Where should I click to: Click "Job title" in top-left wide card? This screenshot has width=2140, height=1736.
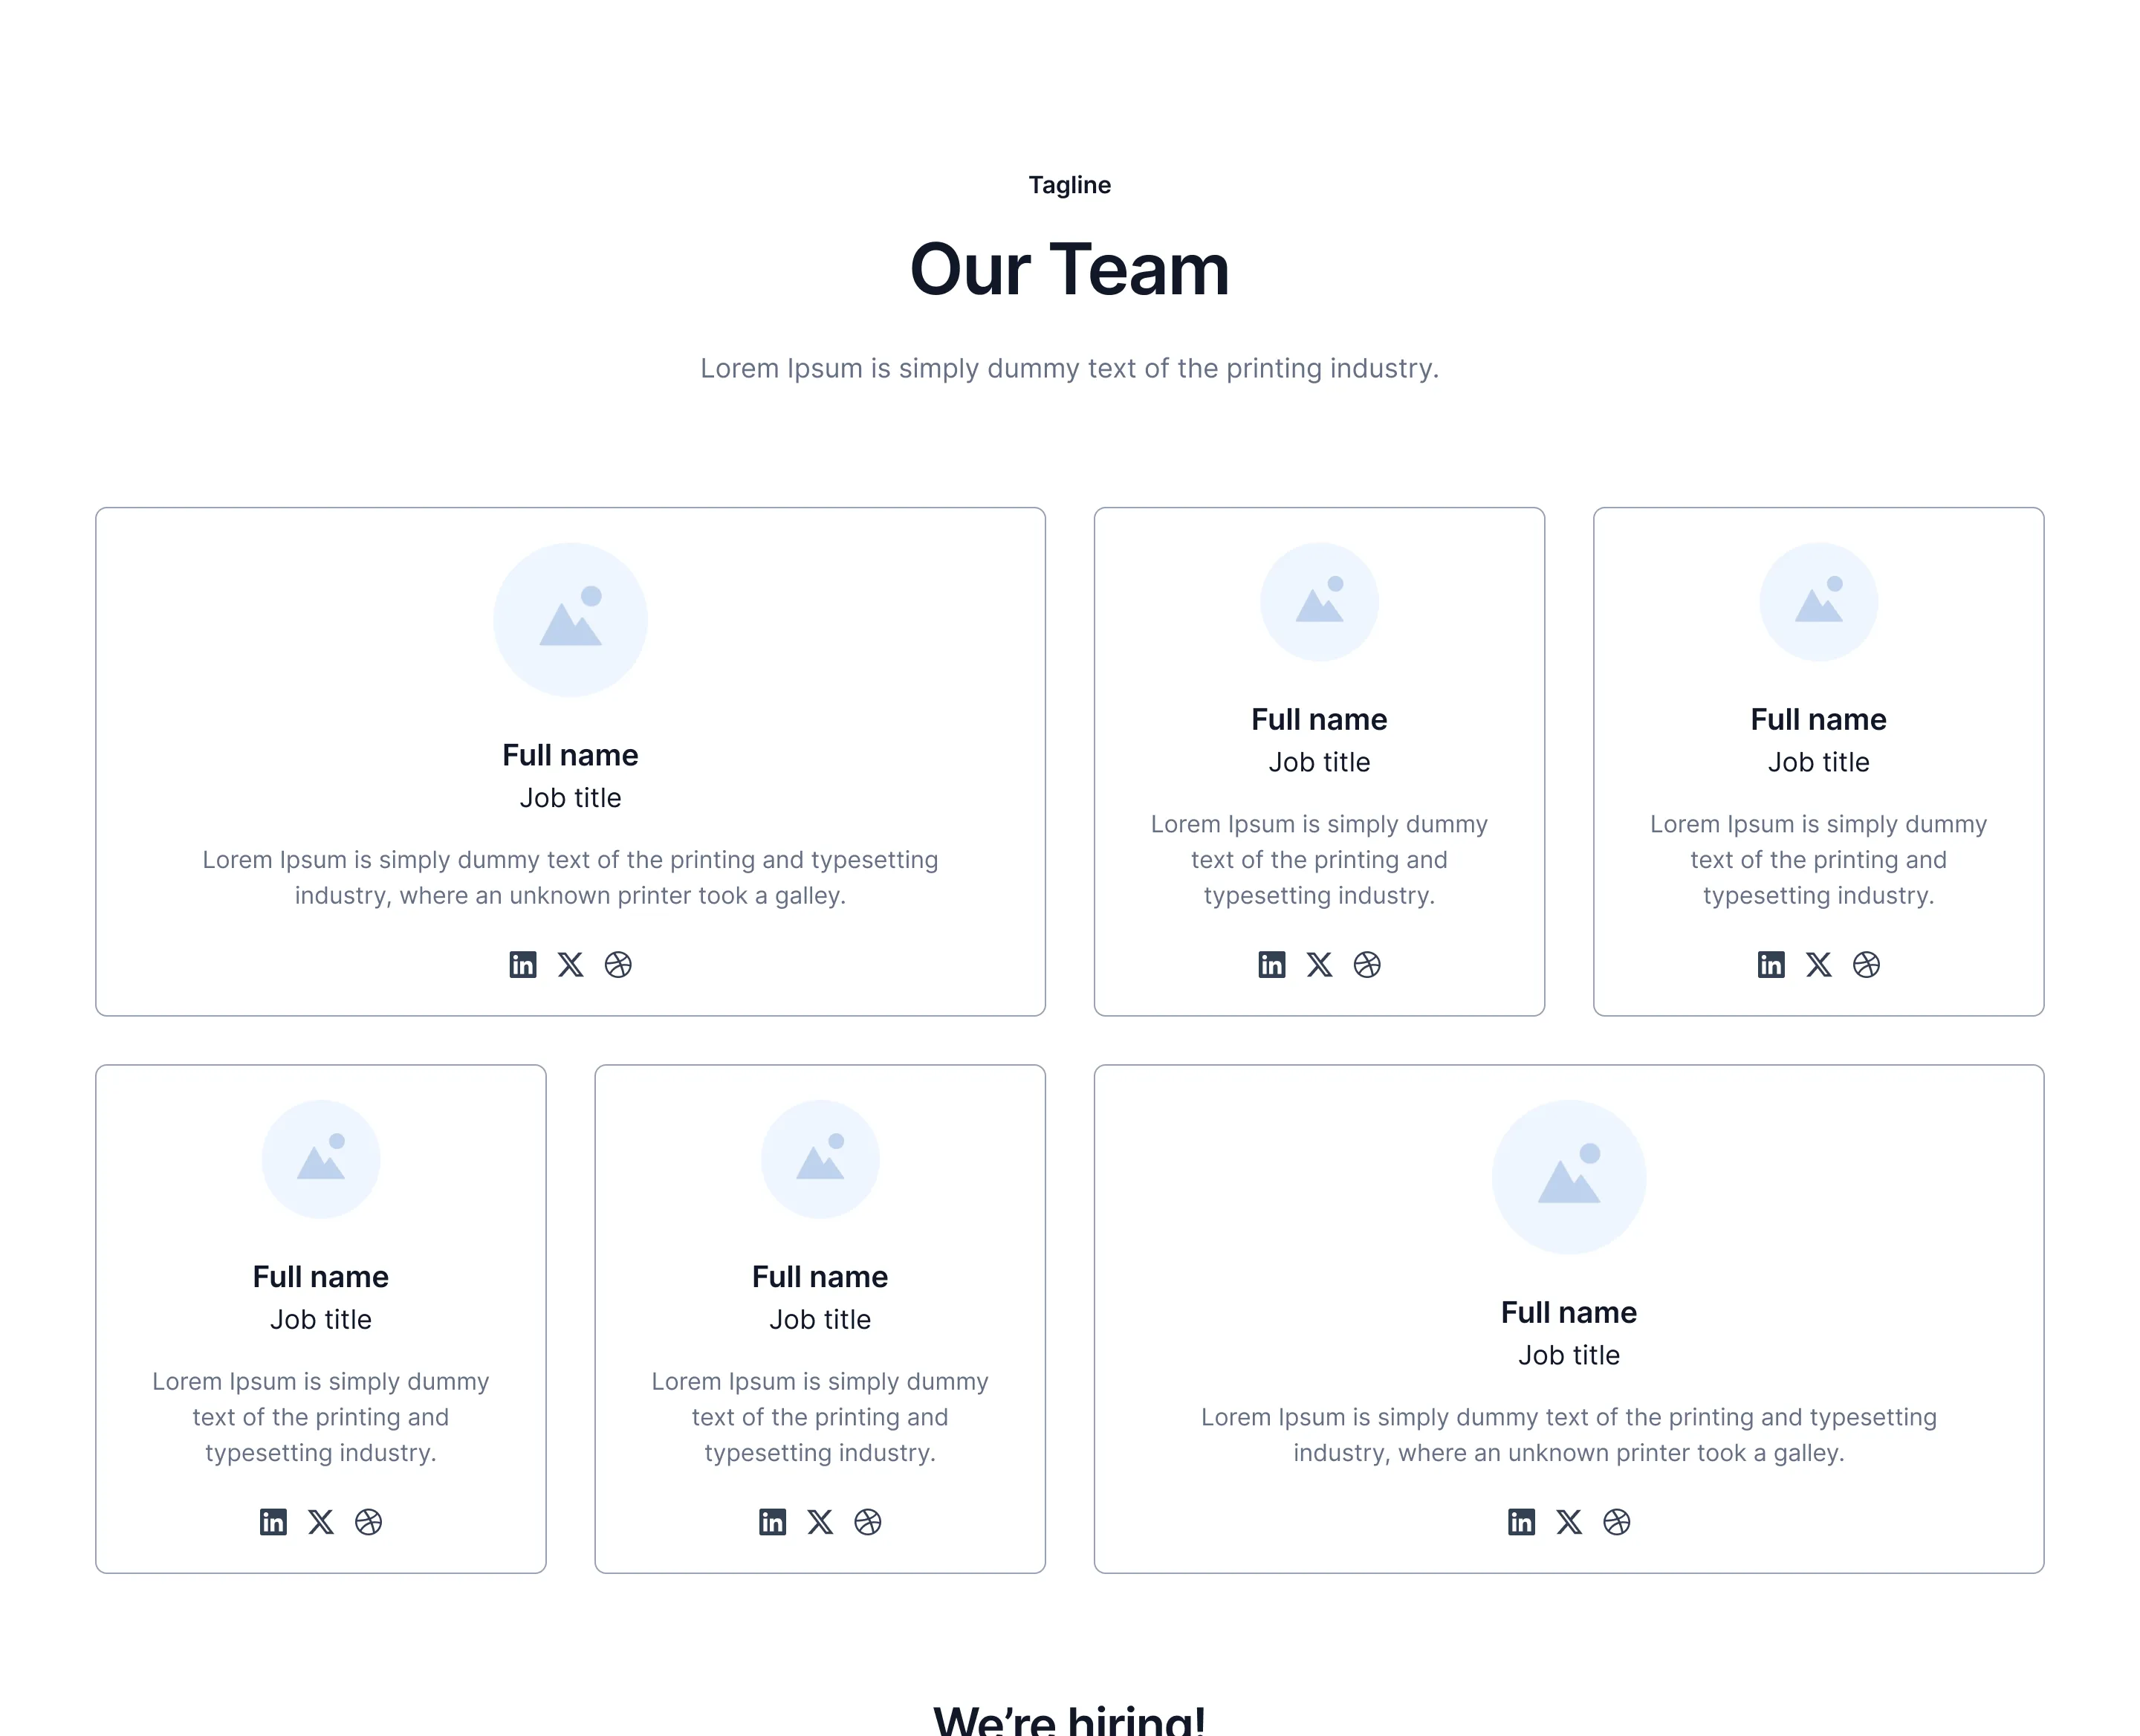tap(570, 798)
